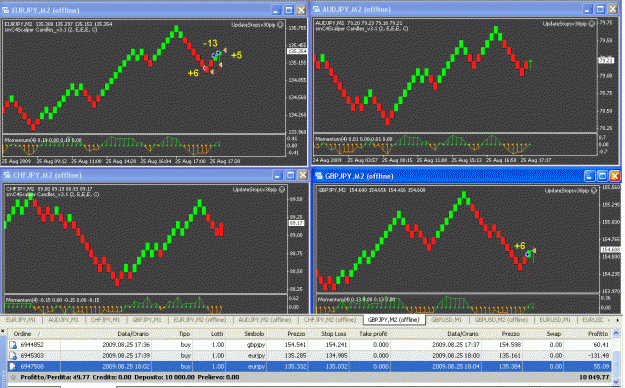Click the stop loss value 134.985

[337, 355]
